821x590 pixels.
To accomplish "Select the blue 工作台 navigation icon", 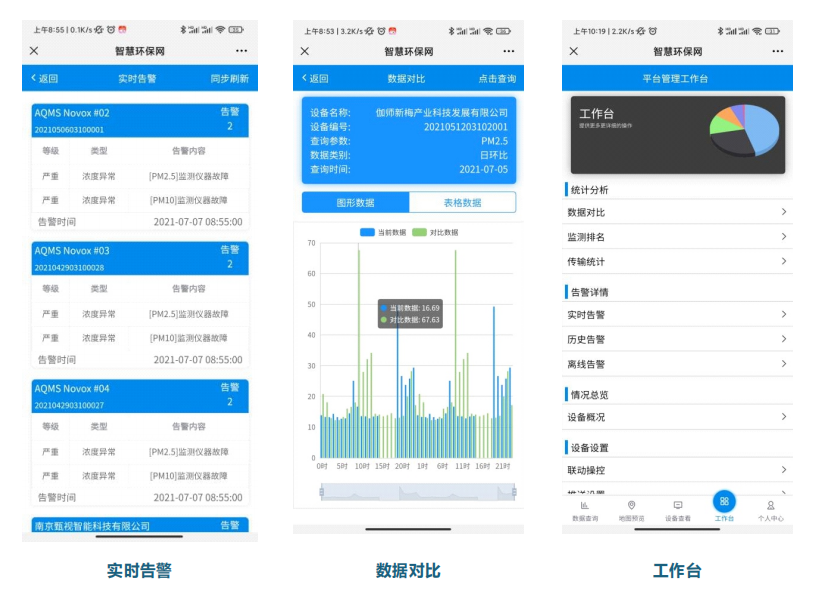I will pyautogui.click(x=724, y=503).
